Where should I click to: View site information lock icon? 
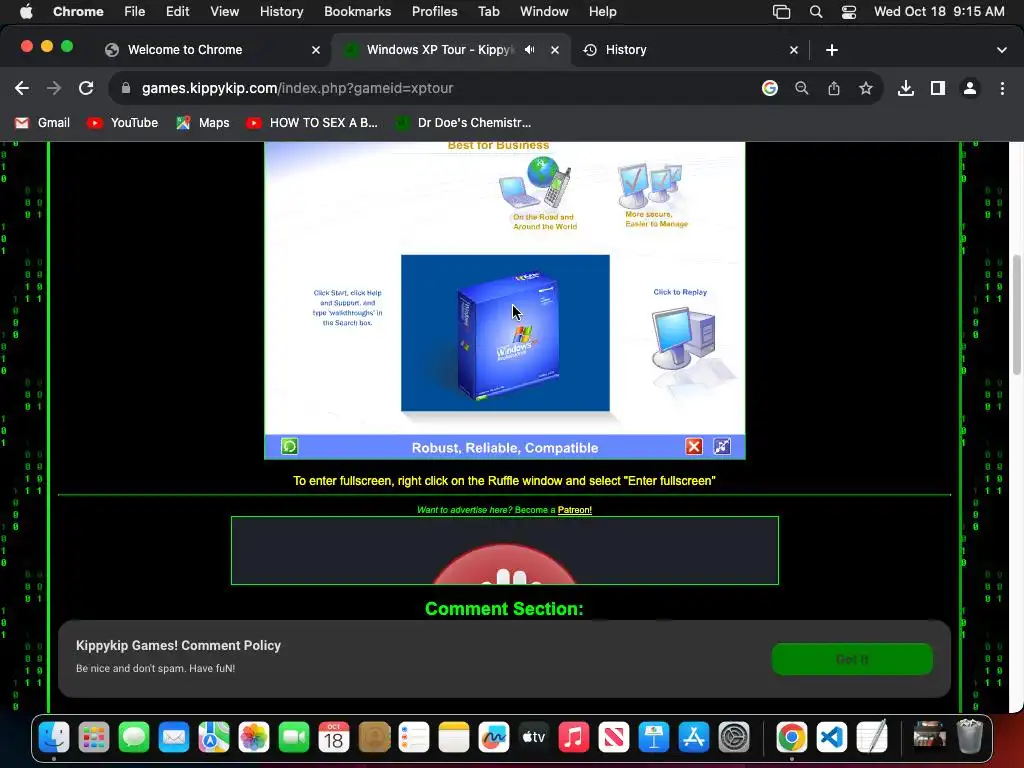pyautogui.click(x=126, y=88)
